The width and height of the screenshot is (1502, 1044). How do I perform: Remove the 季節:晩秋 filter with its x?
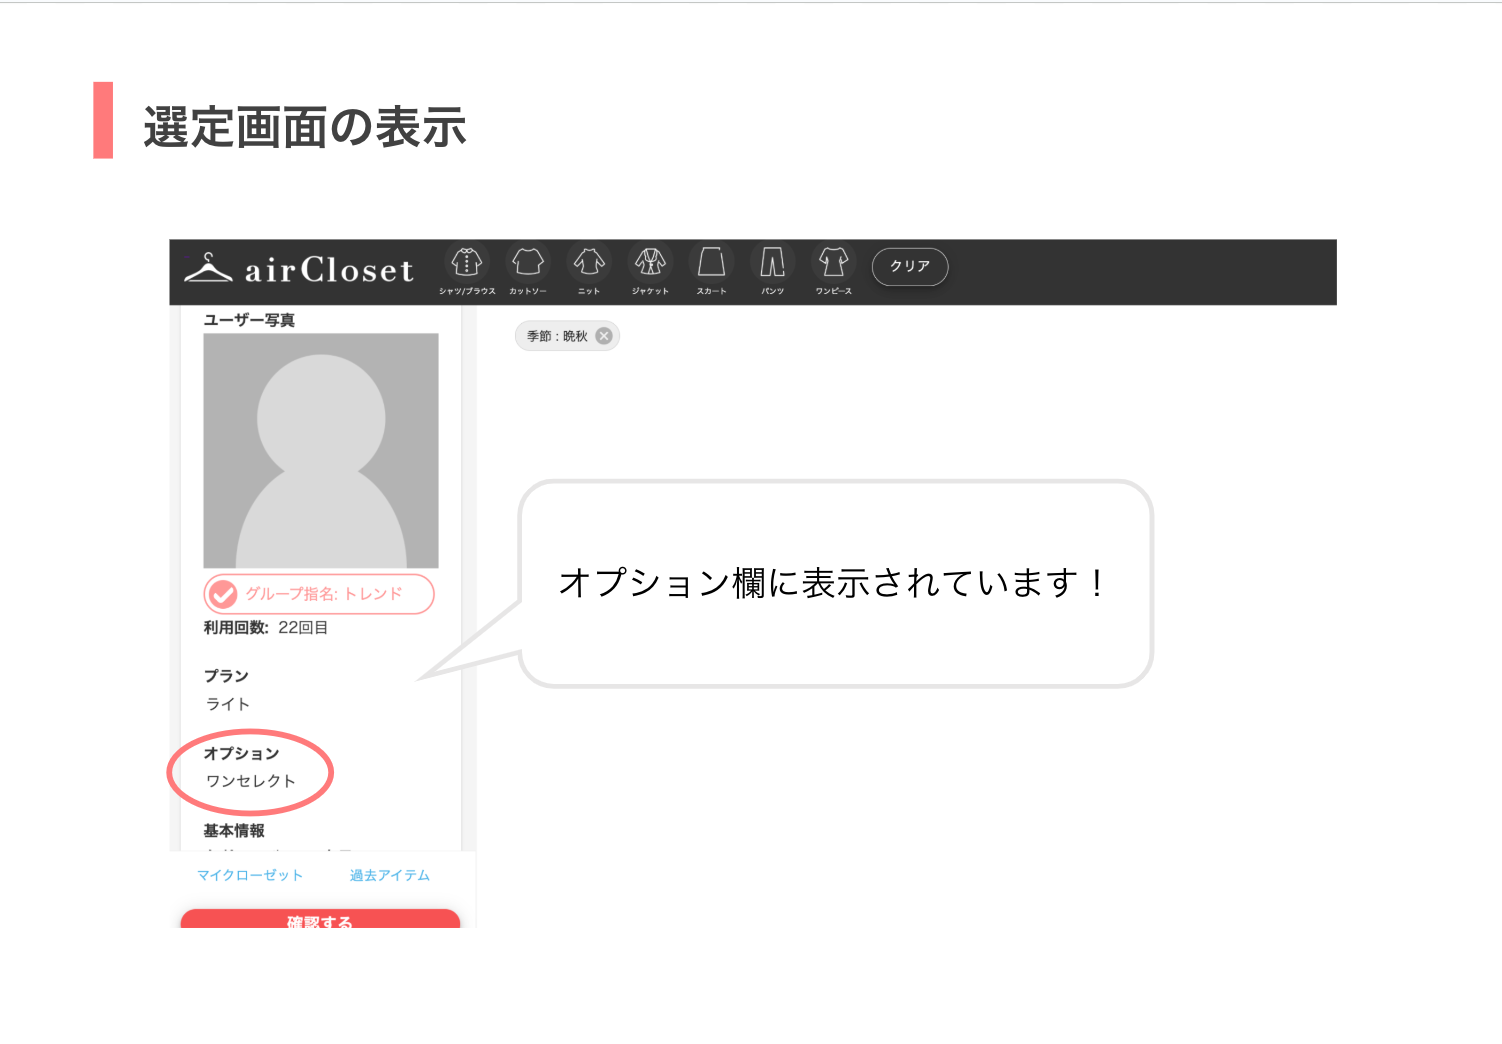(604, 336)
